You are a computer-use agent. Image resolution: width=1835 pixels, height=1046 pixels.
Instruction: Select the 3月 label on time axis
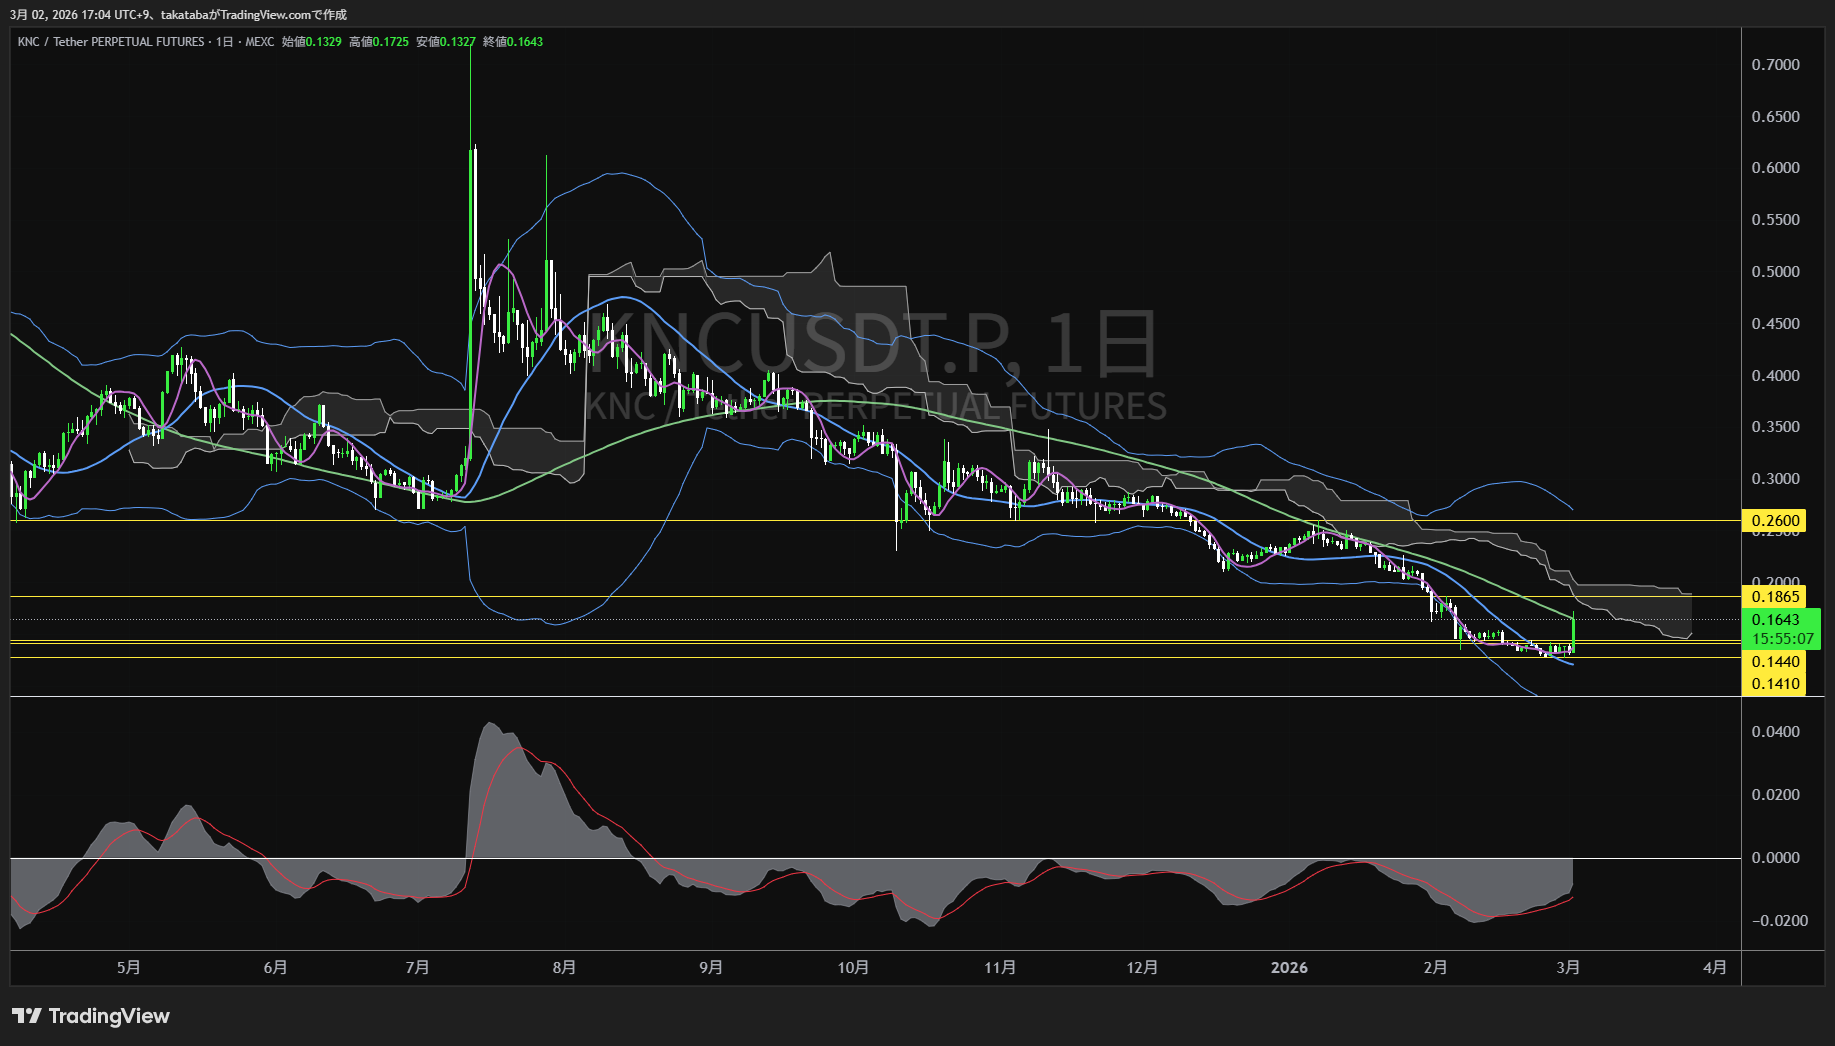[1568, 967]
